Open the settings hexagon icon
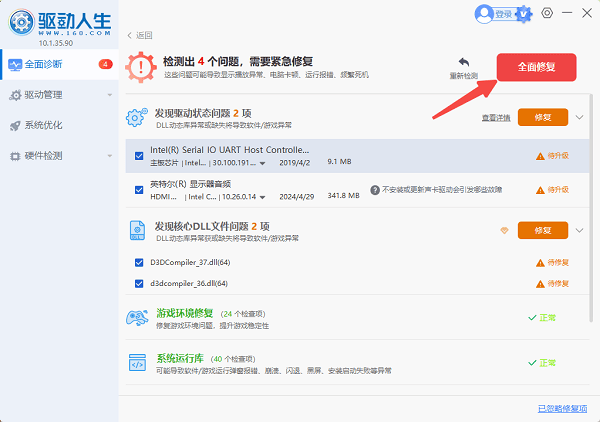 tap(547, 13)
